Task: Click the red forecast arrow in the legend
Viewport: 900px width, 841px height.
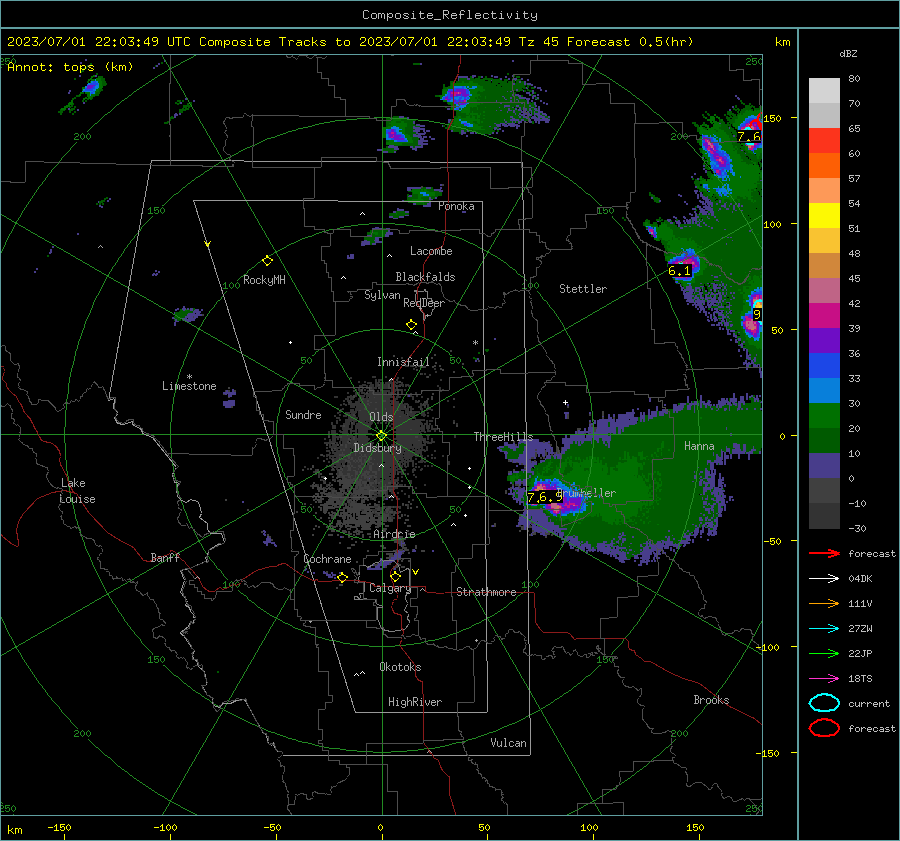Action: 824,553
